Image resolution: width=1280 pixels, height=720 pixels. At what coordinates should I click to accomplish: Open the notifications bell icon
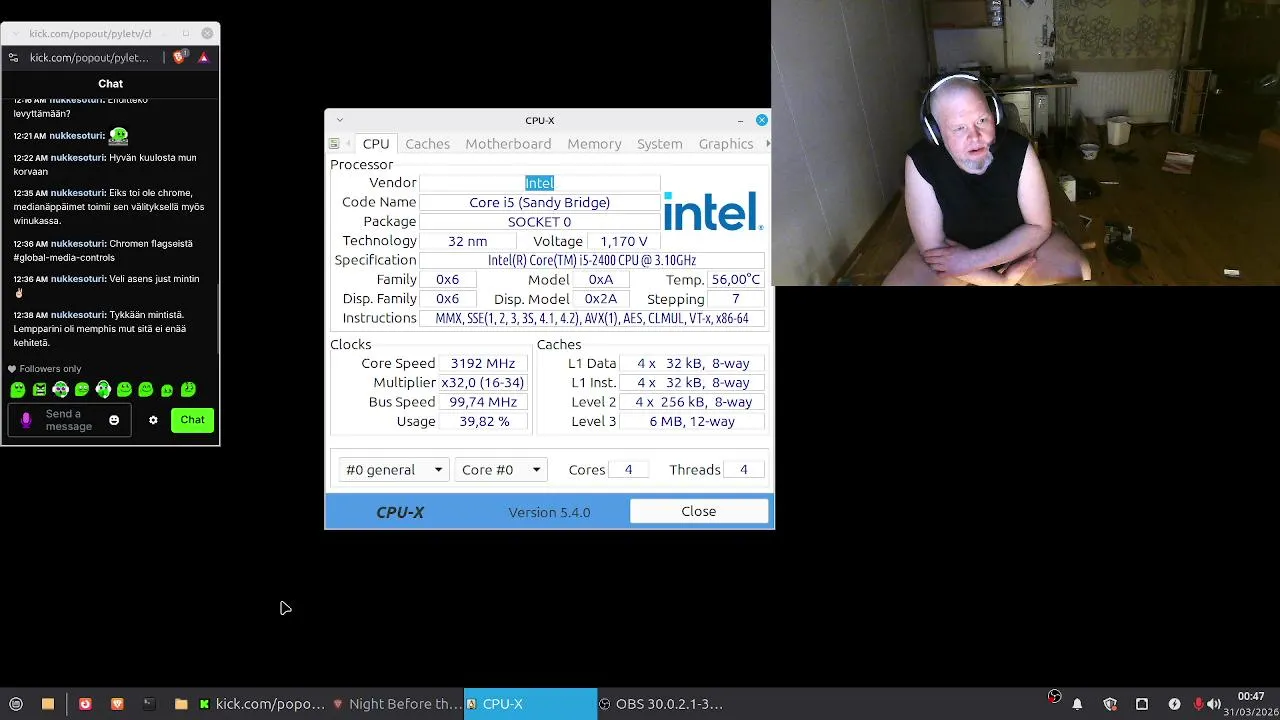(x=1077, y=704)
